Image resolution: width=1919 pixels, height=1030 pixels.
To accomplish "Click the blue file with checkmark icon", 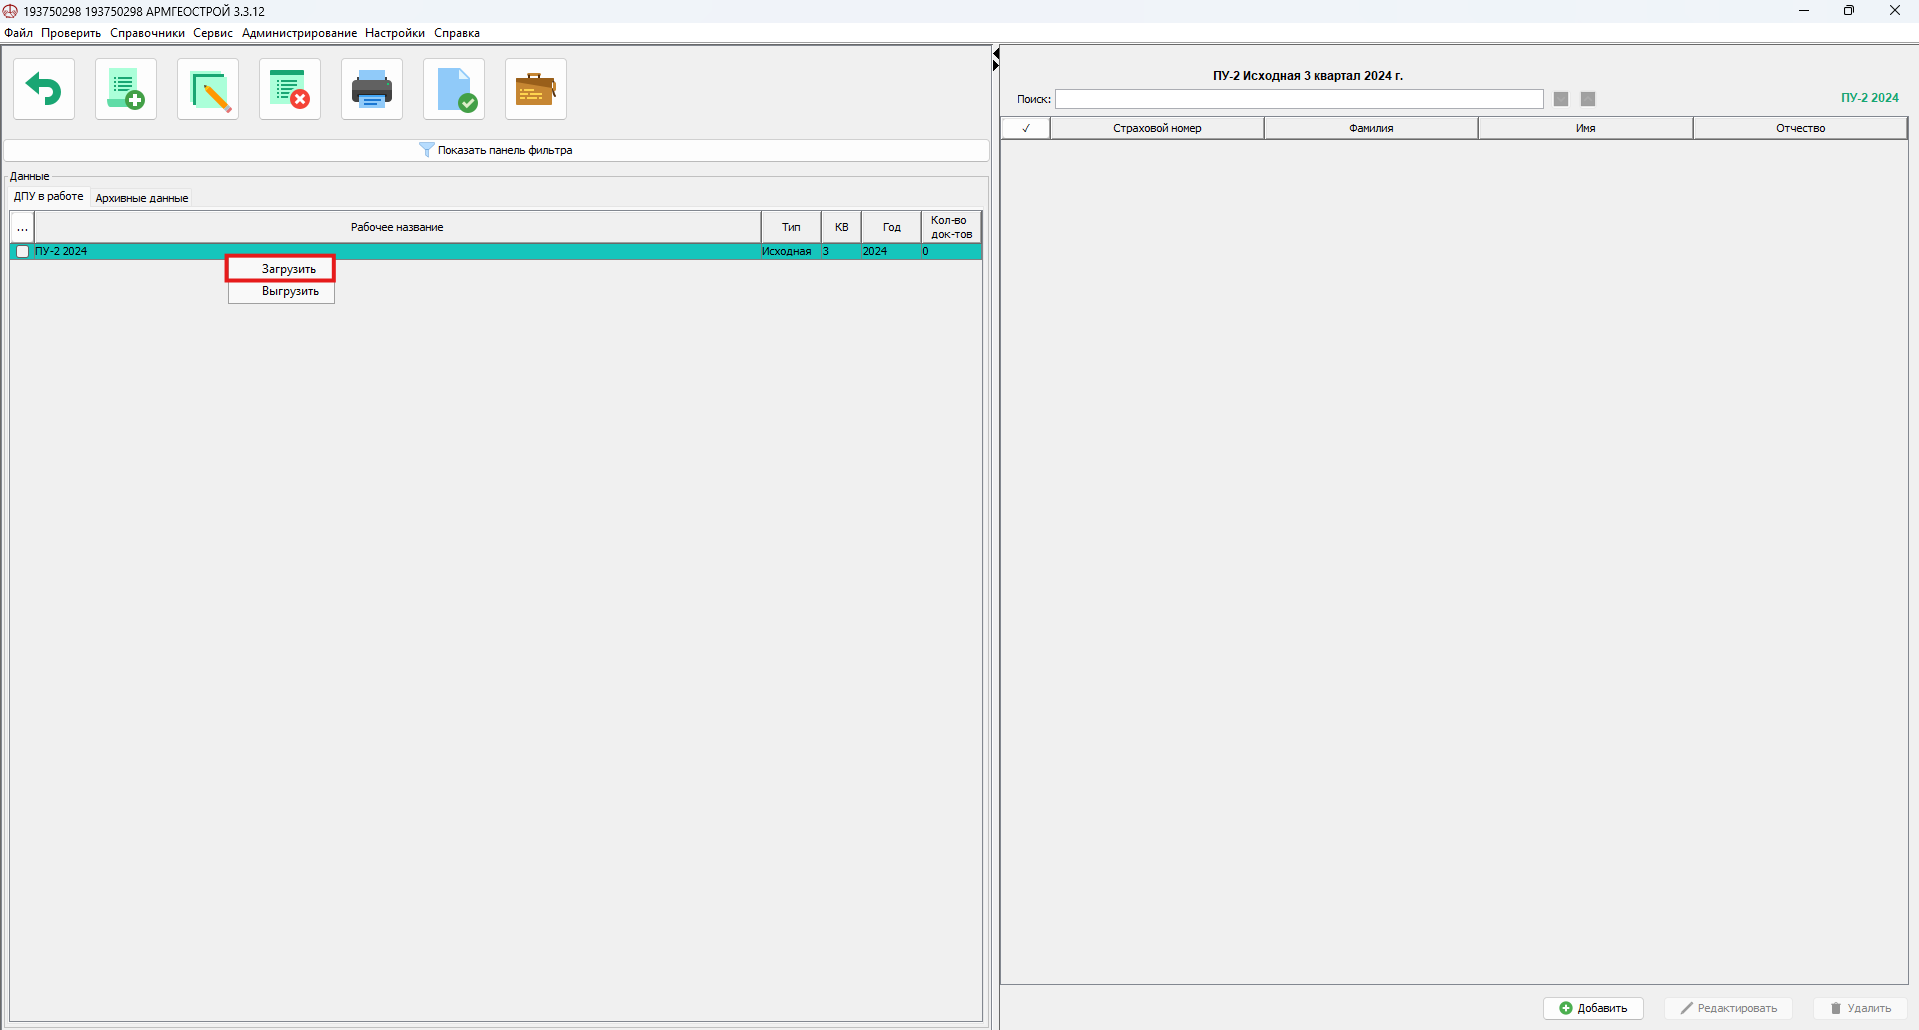I will click(454, 89).
